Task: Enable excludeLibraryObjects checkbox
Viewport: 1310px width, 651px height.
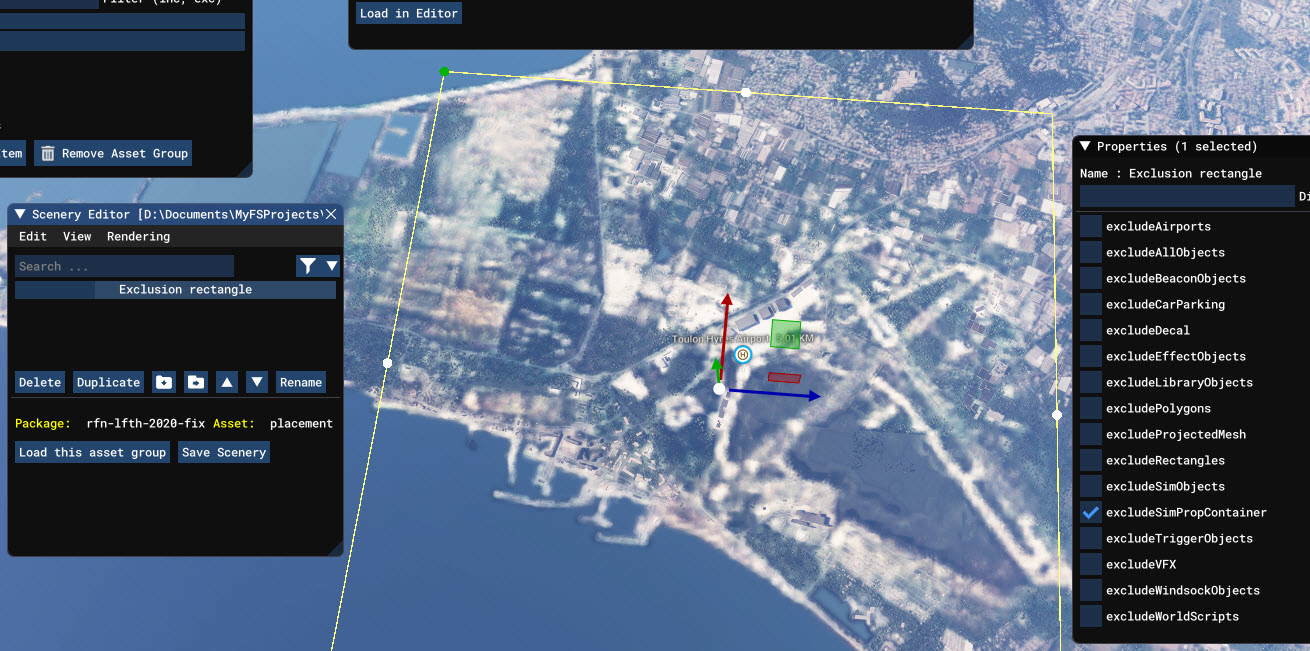Action: tap(1091, 382)
